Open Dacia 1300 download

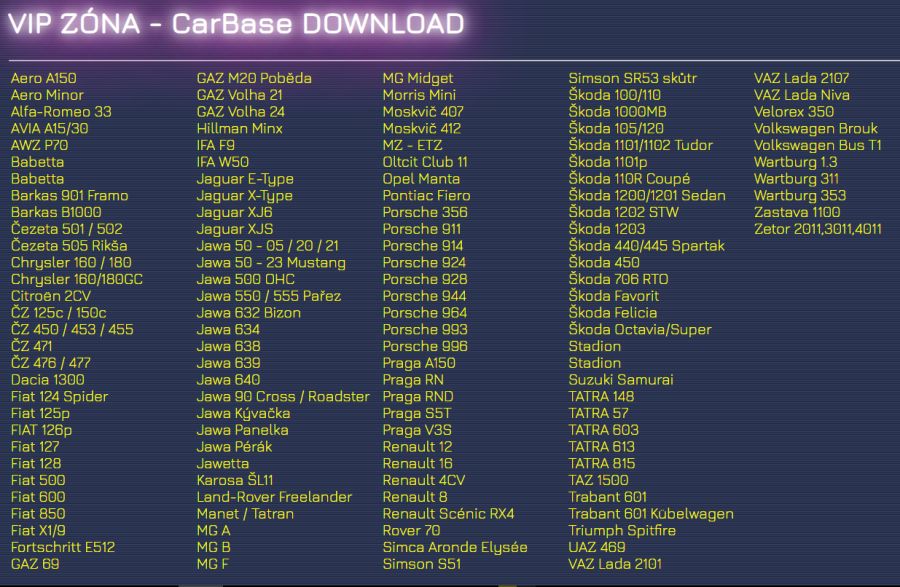coord(48,379)
